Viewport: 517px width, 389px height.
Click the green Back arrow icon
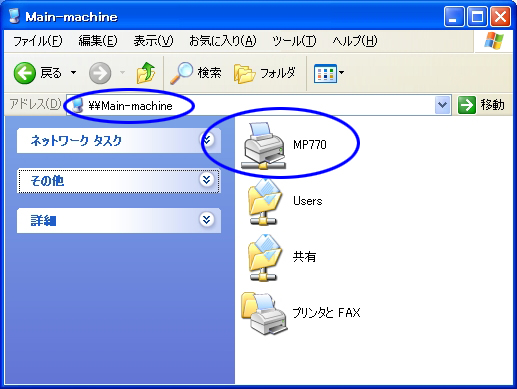pos(24,73)
